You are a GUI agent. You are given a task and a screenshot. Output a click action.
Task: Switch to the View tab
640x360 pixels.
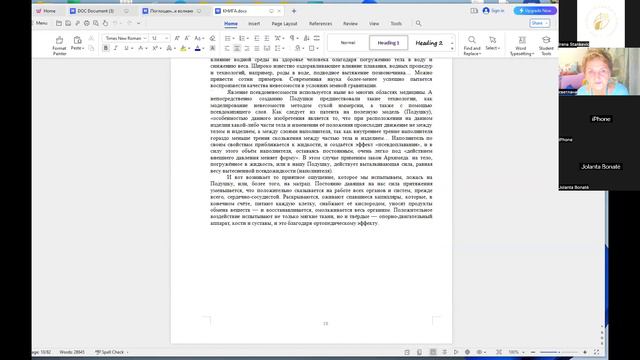(x=374, y=24)
